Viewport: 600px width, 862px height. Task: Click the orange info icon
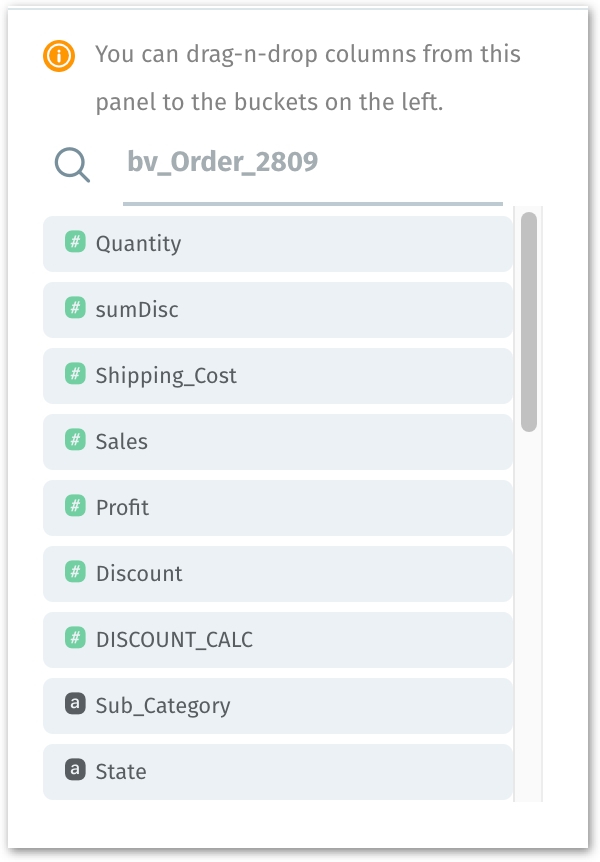[x=59, y=57]
